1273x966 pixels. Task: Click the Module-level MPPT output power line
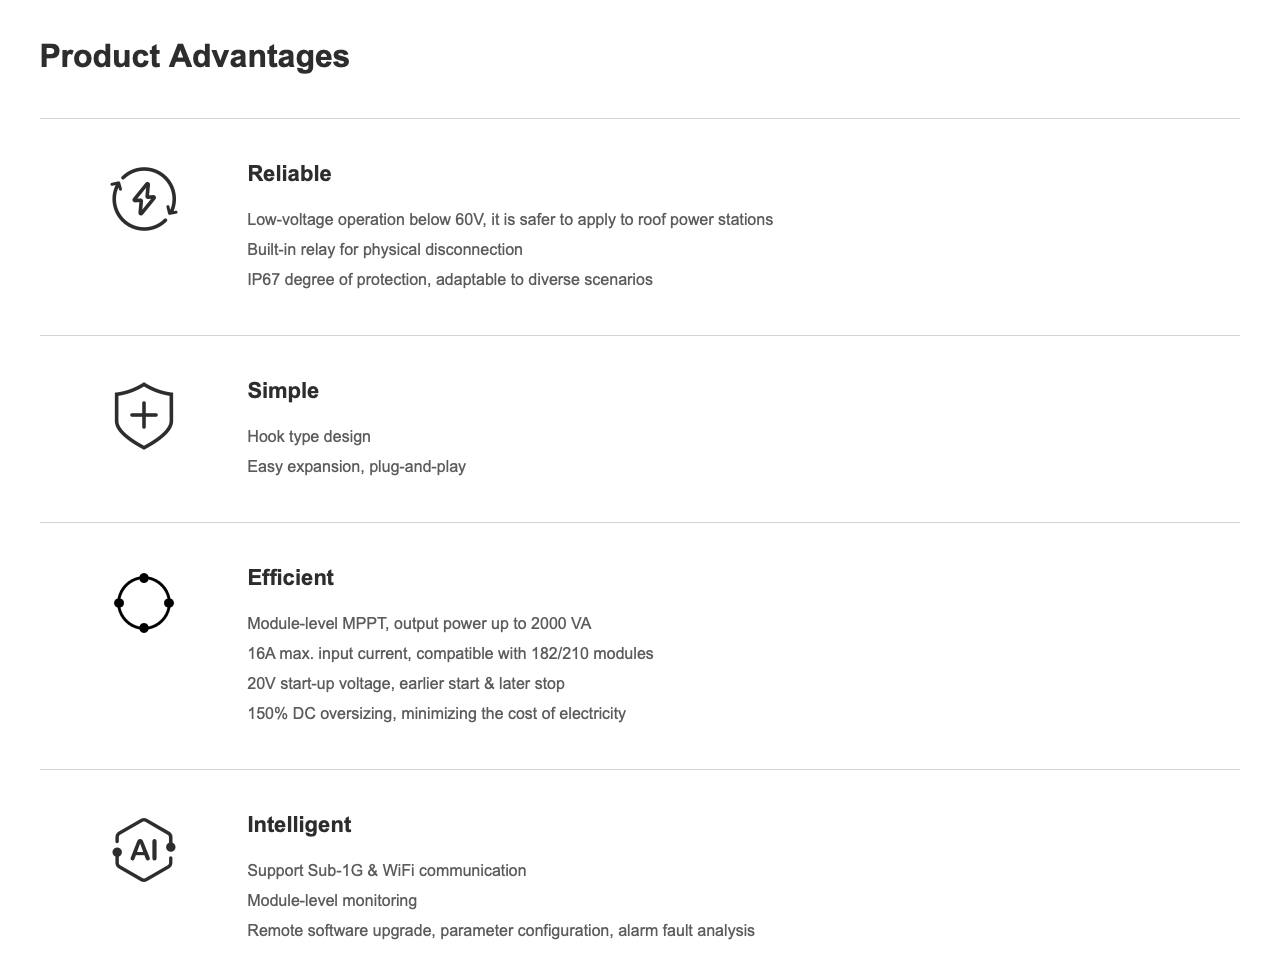tap(419, 624)
